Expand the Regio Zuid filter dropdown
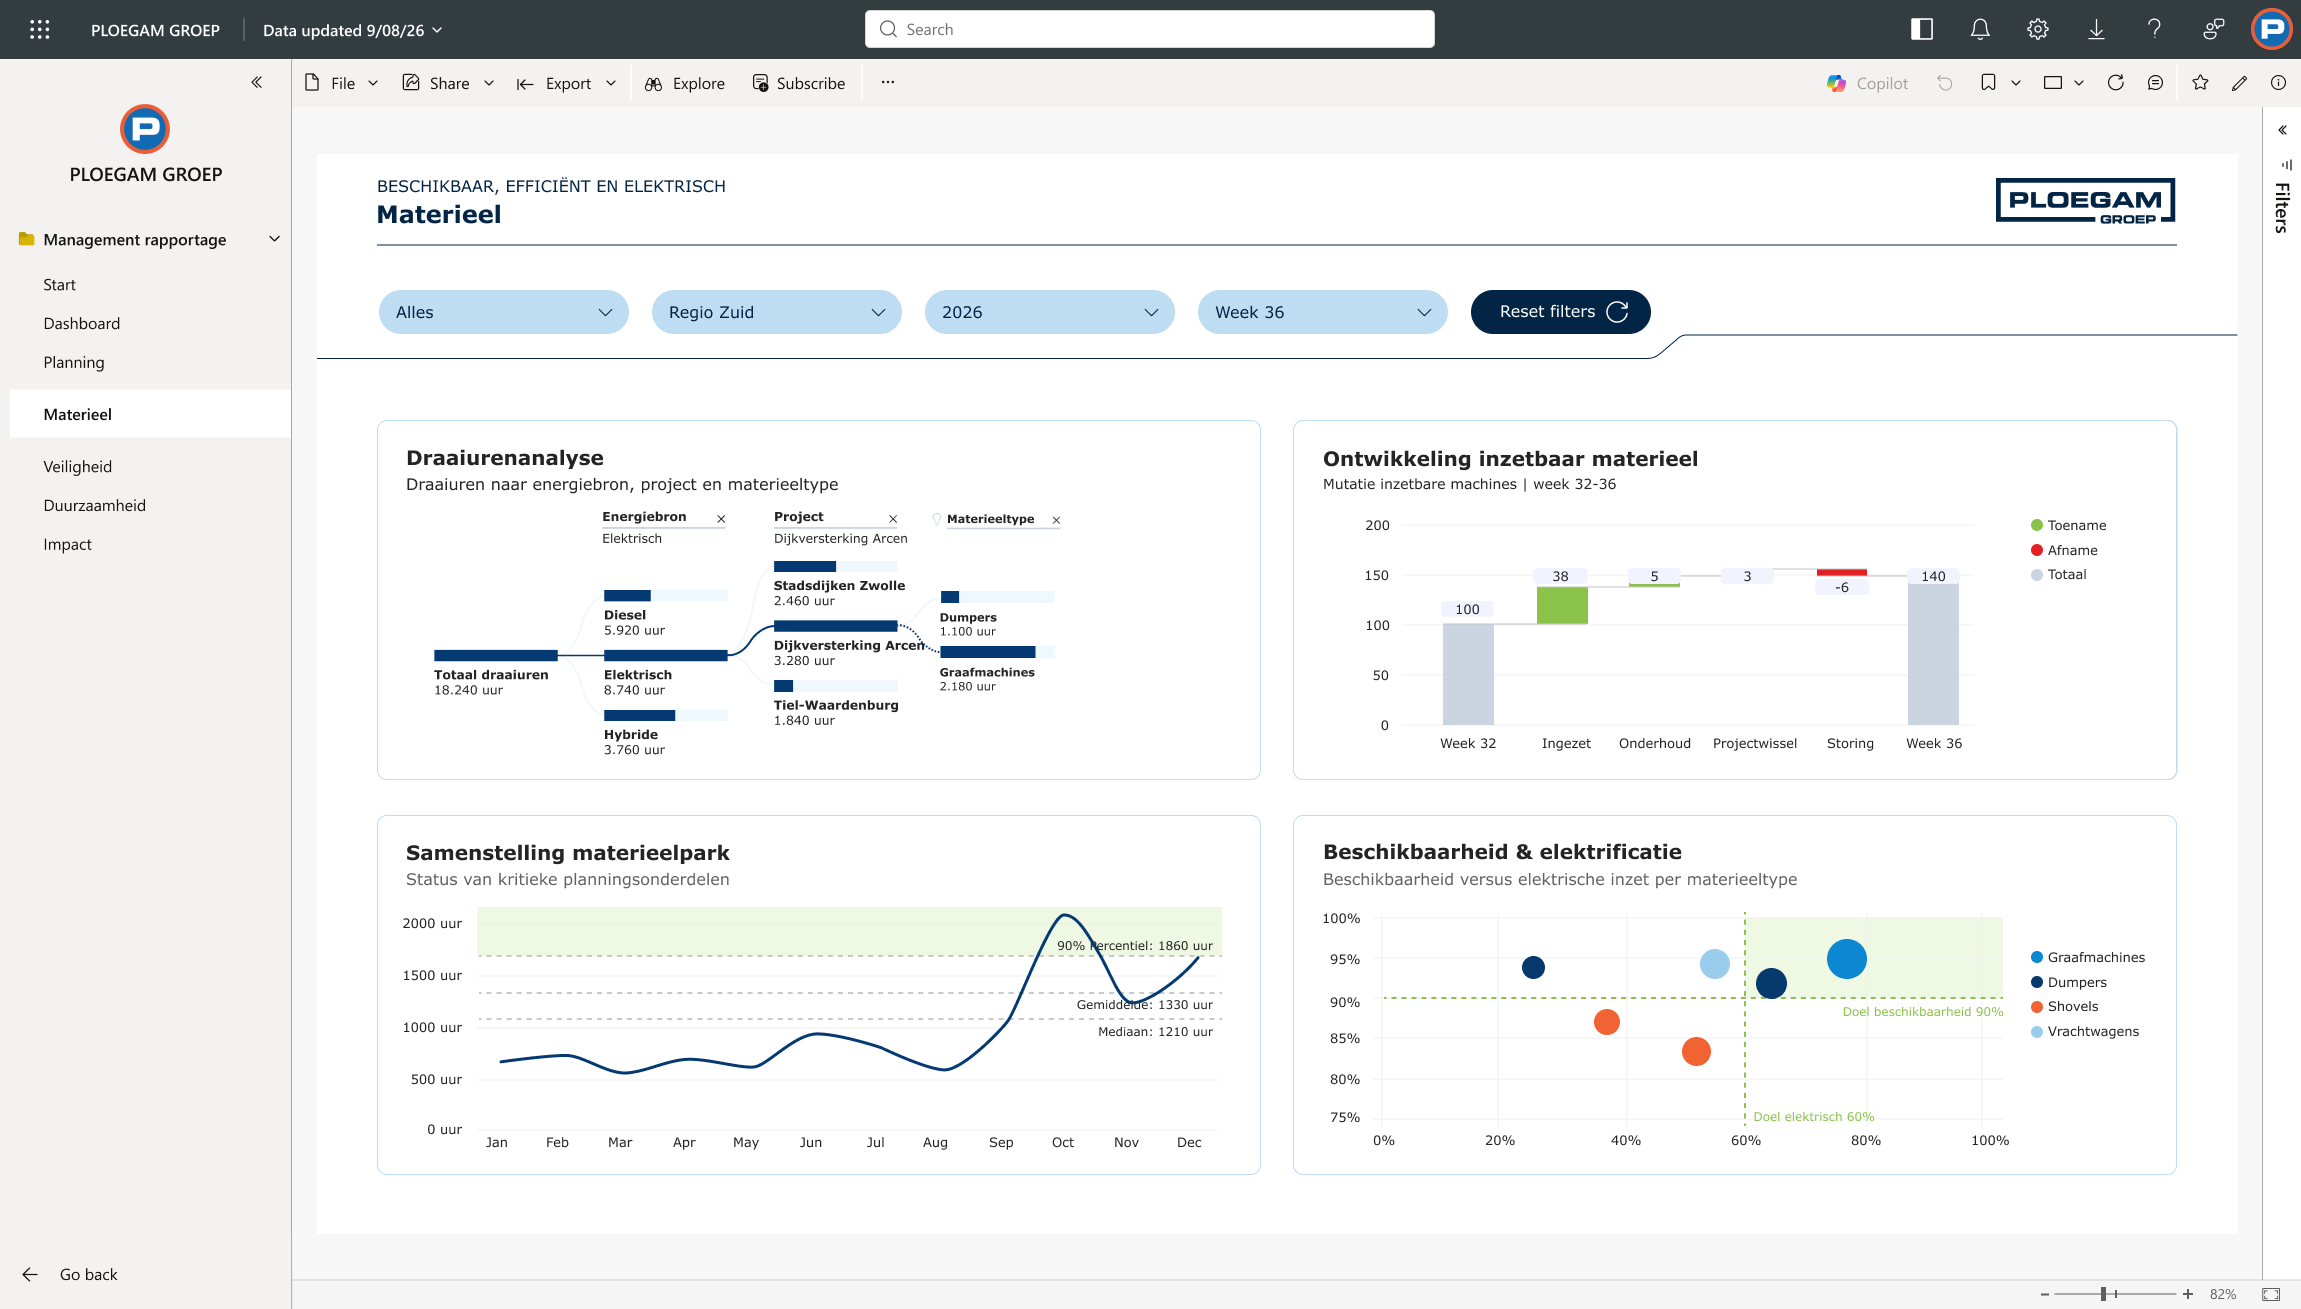2301x1309 pixels. click(x=777, y=312)
